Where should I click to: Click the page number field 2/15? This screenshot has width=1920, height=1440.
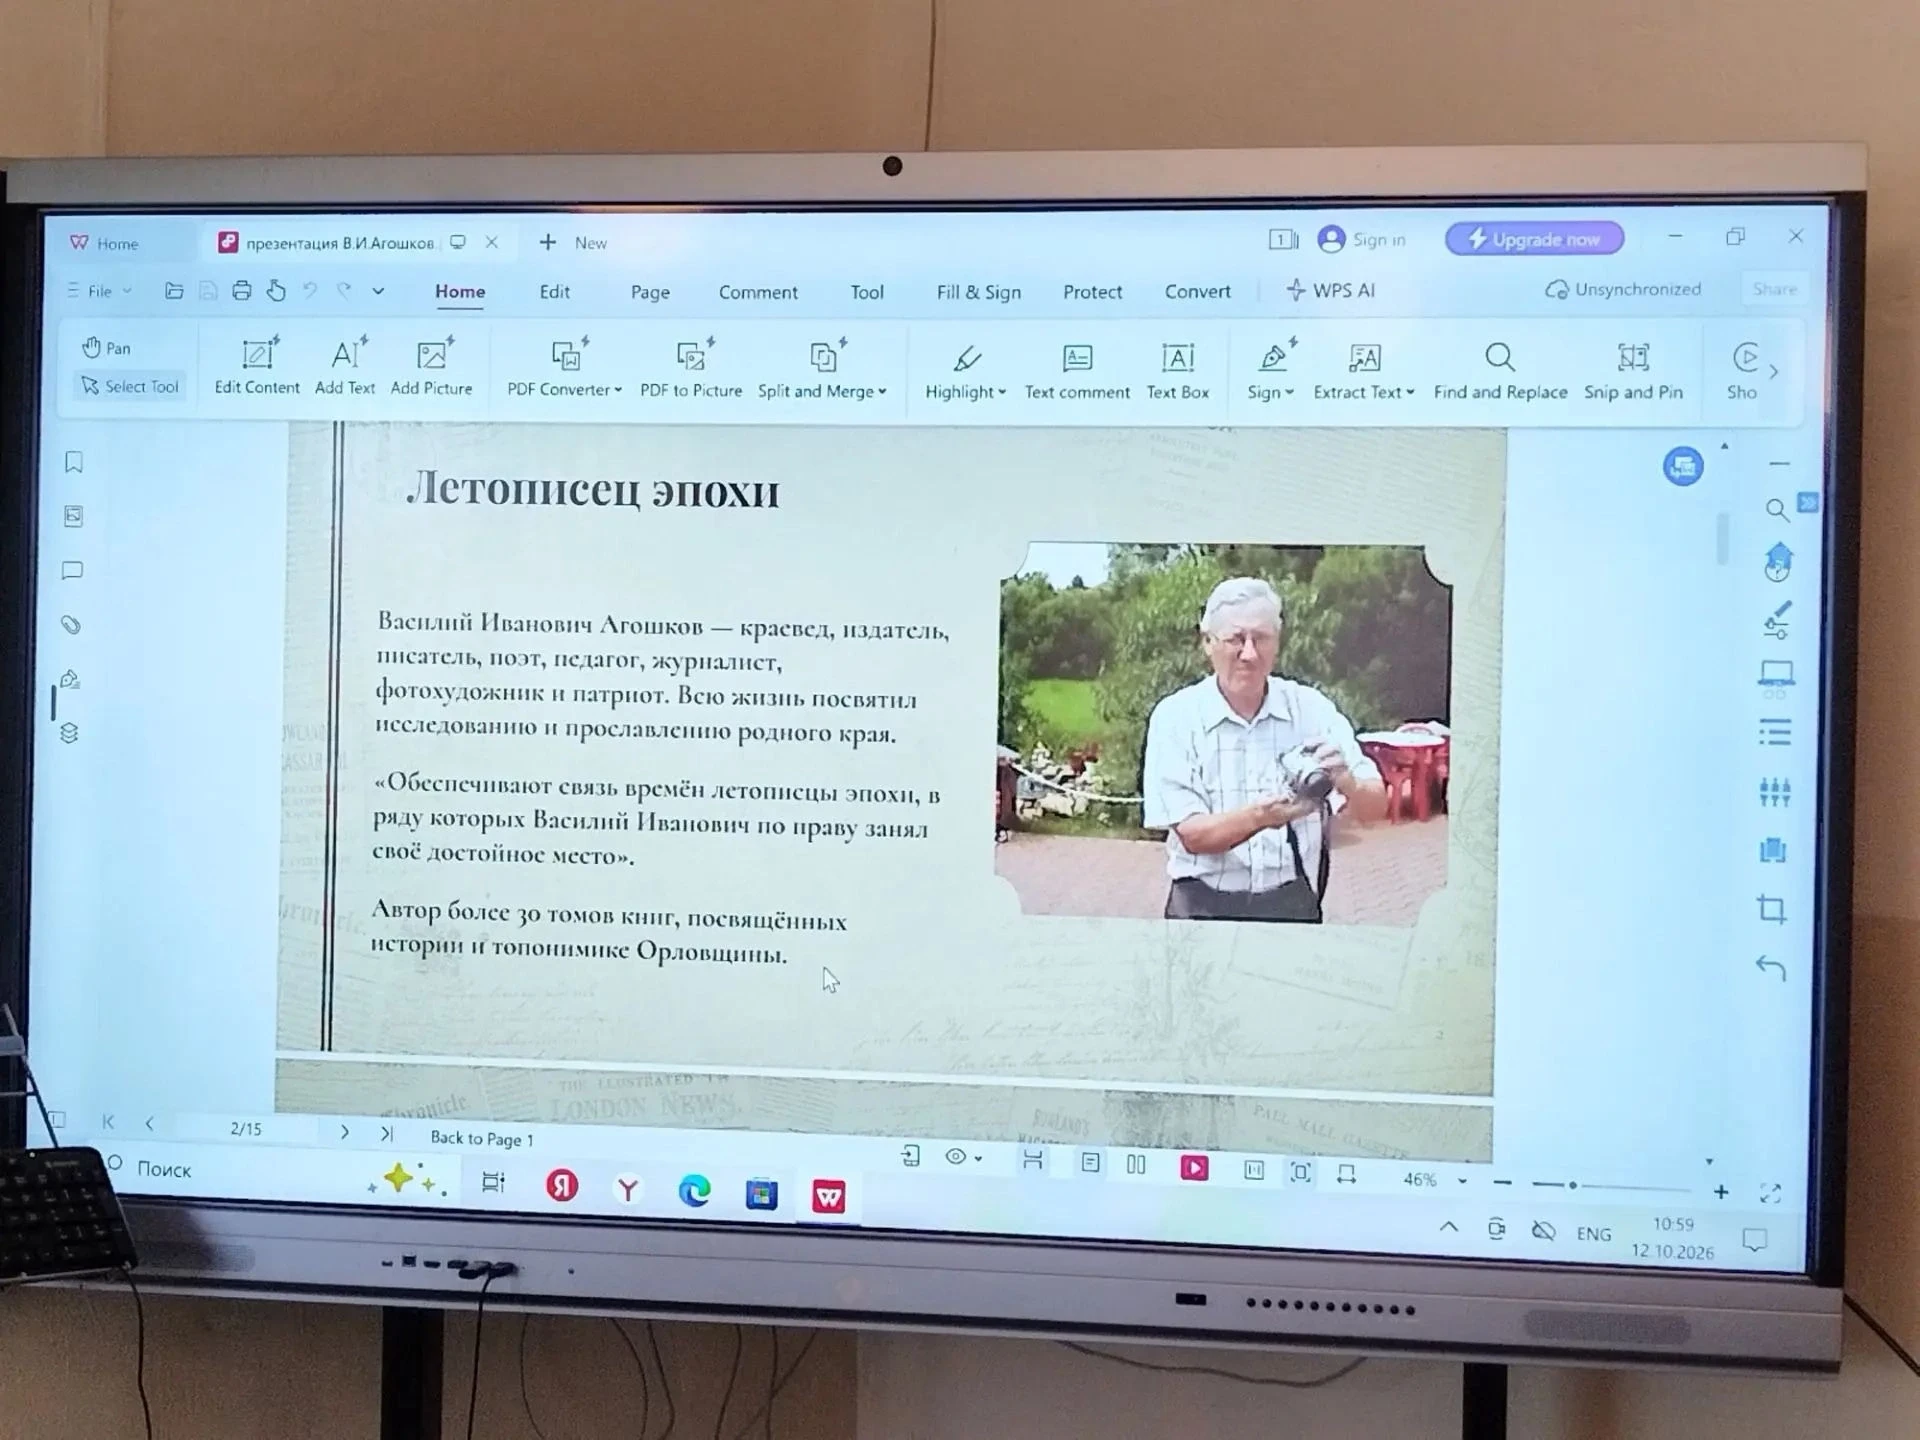pos(246,1129)
